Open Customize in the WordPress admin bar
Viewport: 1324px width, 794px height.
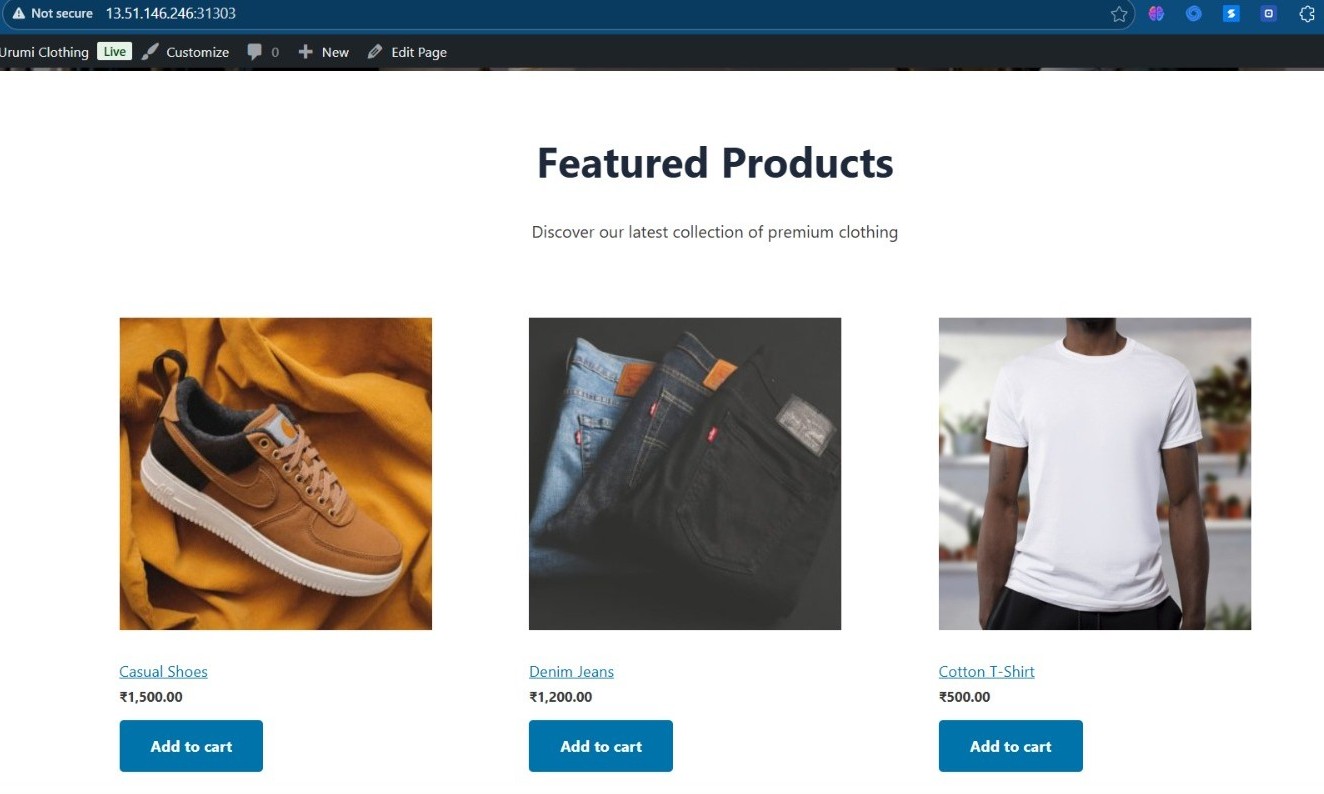[x=186, y=52]
